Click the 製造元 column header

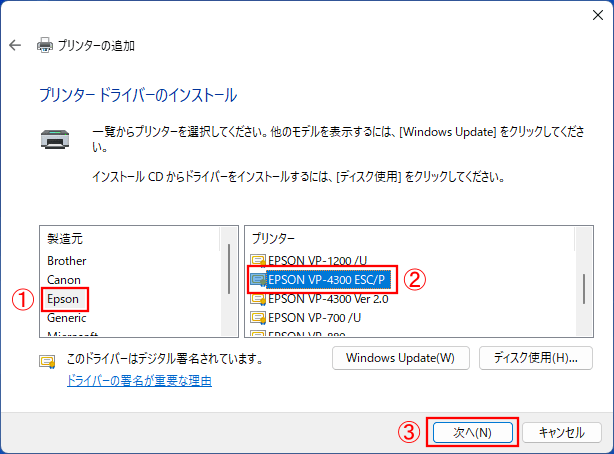[x=65, y=239]
